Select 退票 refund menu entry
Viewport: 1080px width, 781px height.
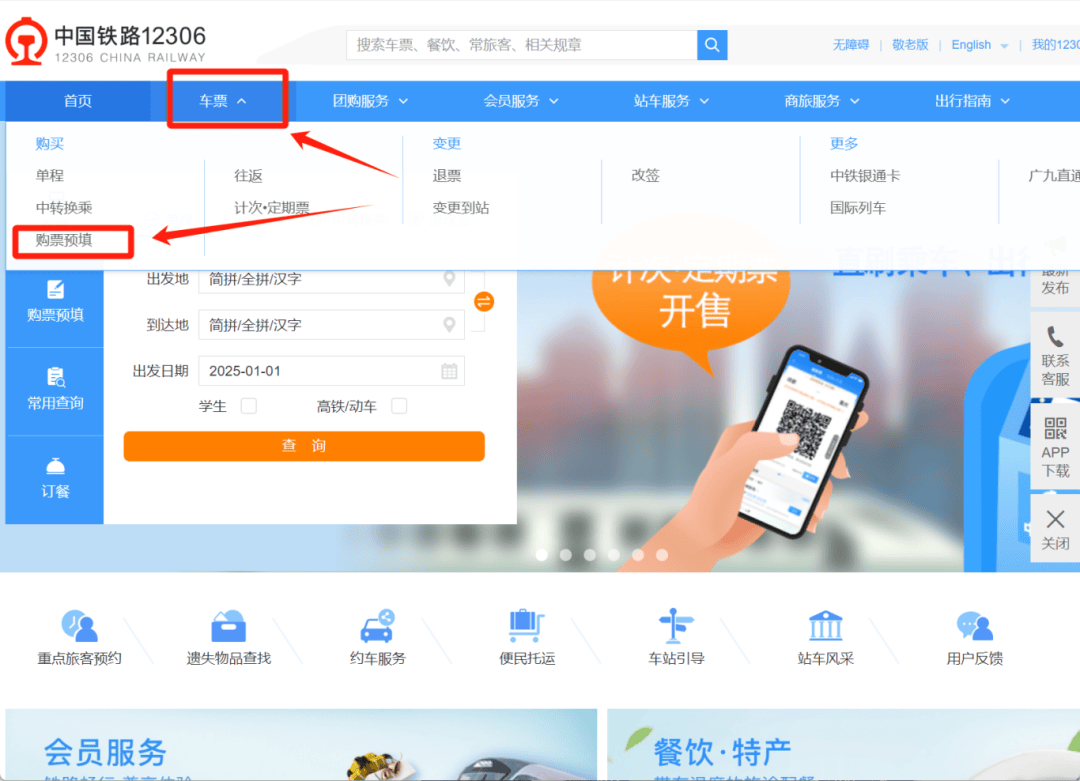point(447,176)
